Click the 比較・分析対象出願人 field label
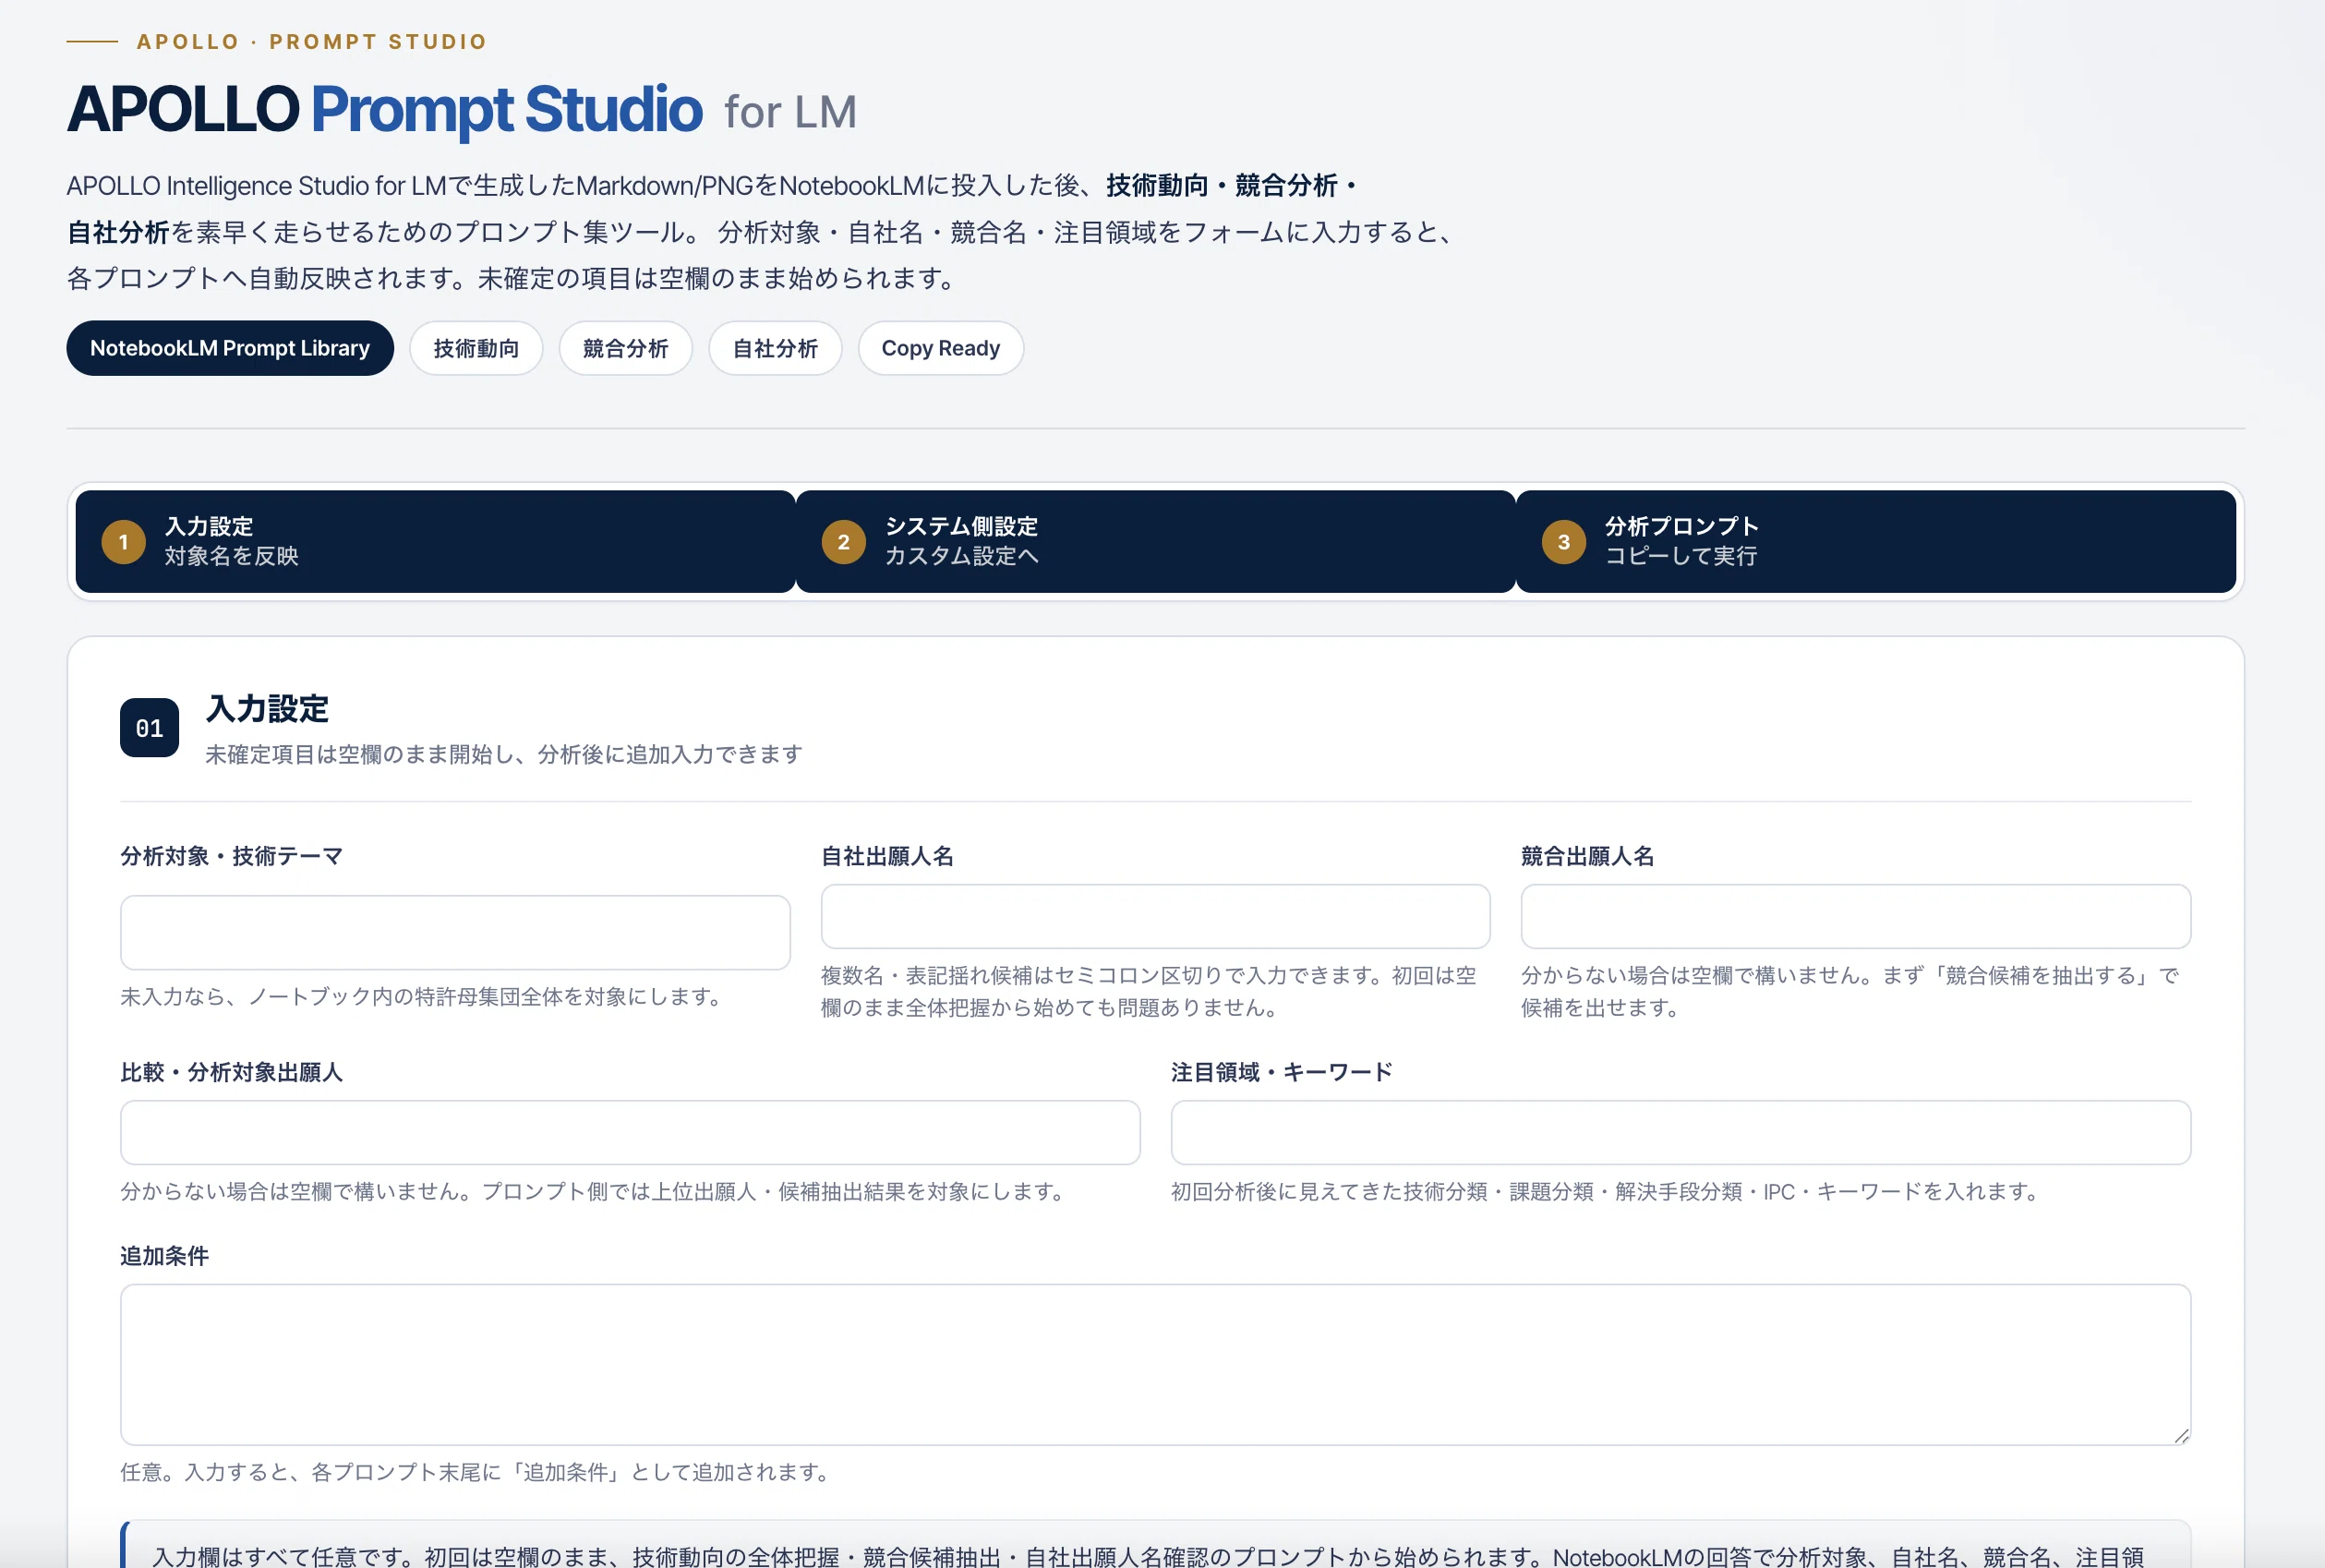The image size is (2325, 1568). tap(231, 1072)
